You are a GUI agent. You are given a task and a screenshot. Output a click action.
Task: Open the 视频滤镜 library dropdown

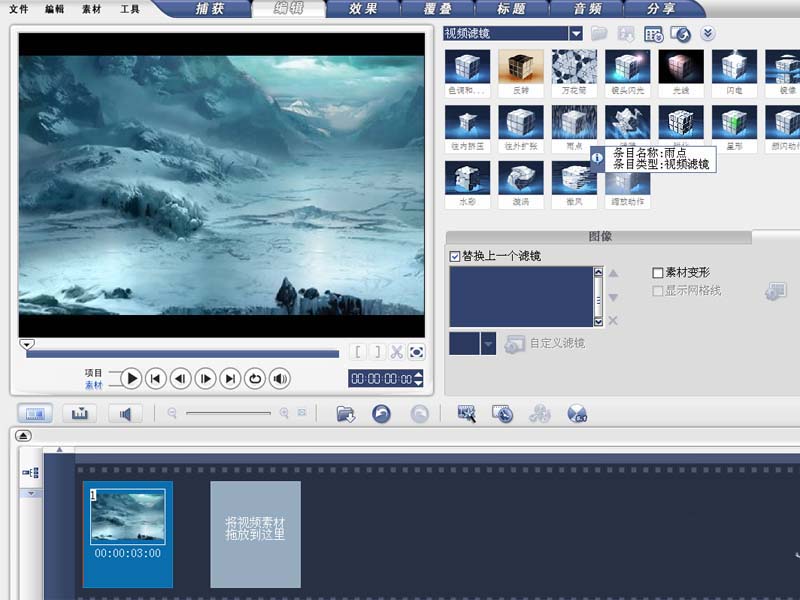tap(576, 33)
